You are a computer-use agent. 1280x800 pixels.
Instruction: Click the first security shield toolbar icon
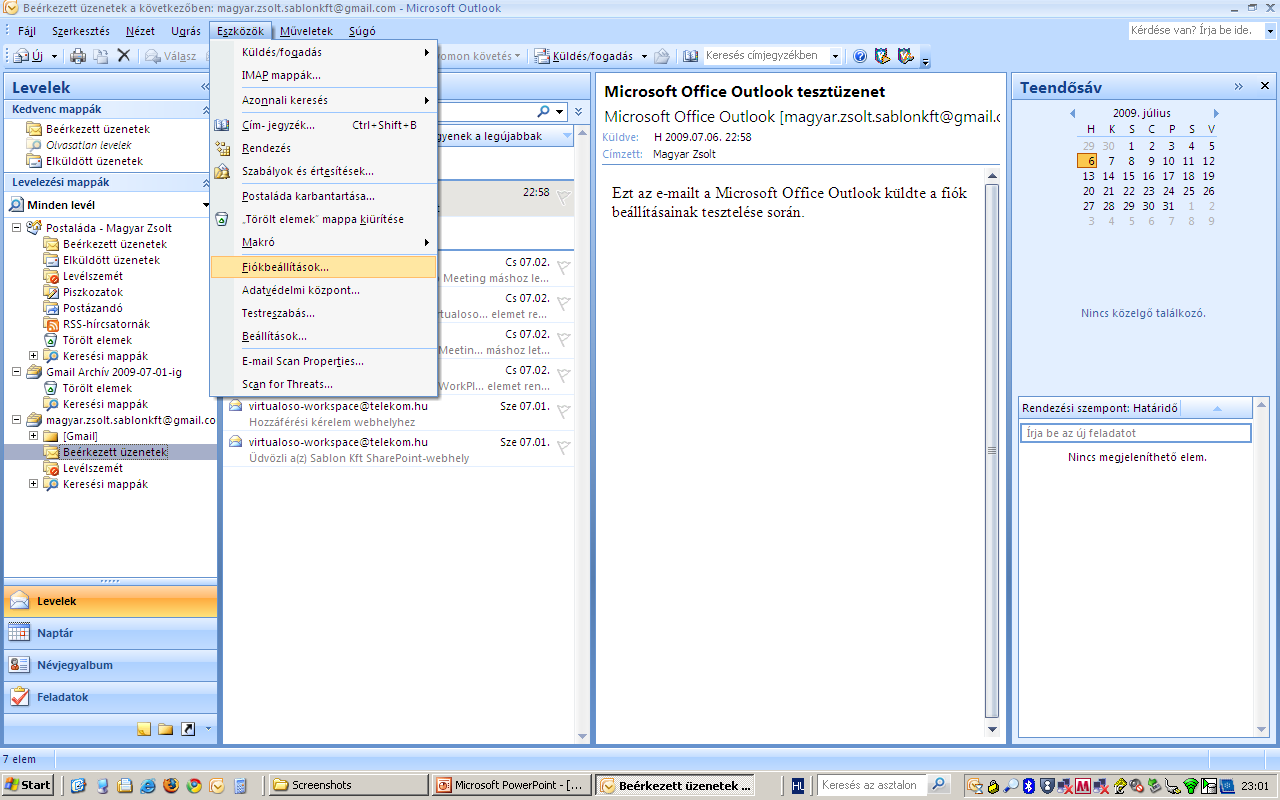881,56
